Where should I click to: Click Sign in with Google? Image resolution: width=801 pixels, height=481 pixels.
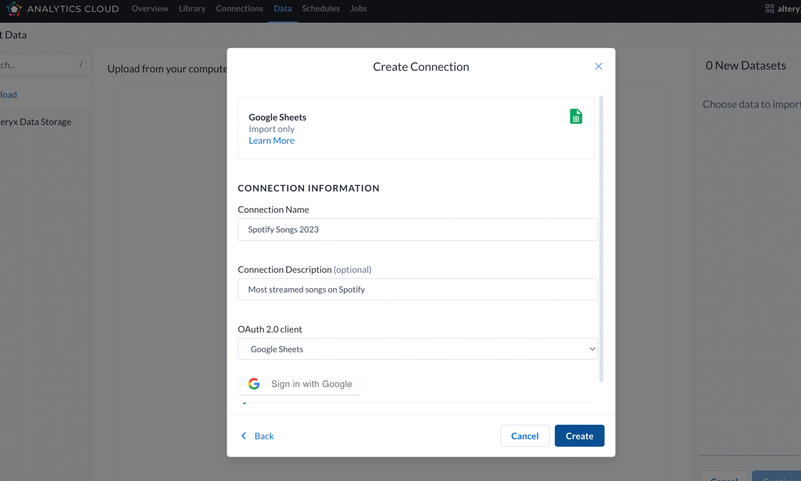(301, 384)
